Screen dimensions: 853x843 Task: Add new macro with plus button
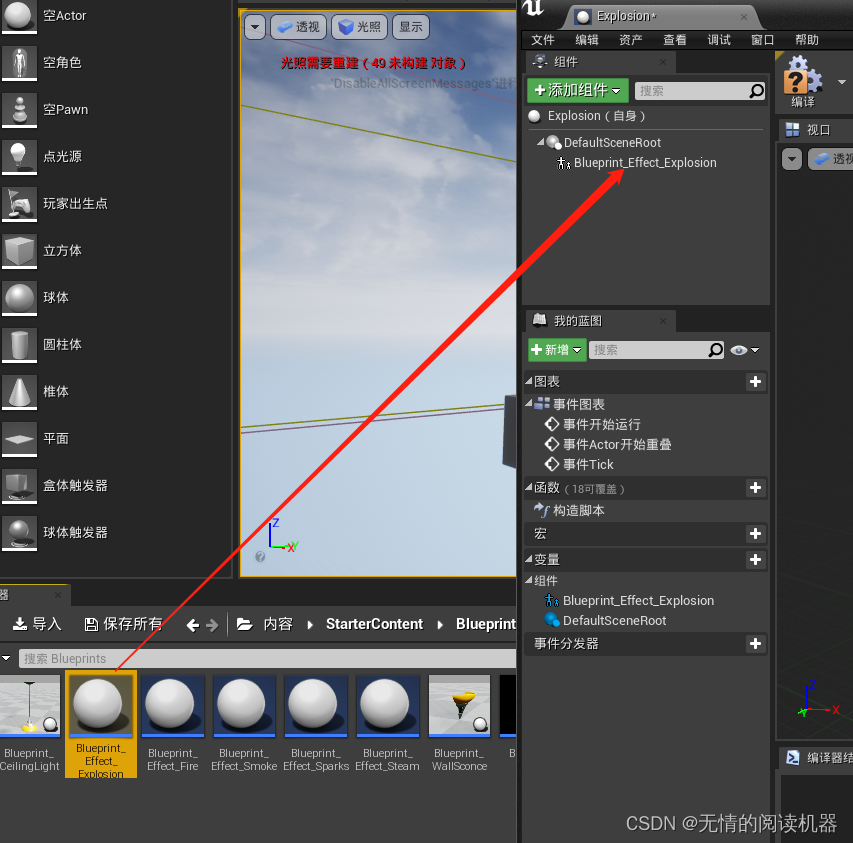[x=755, y=534]
